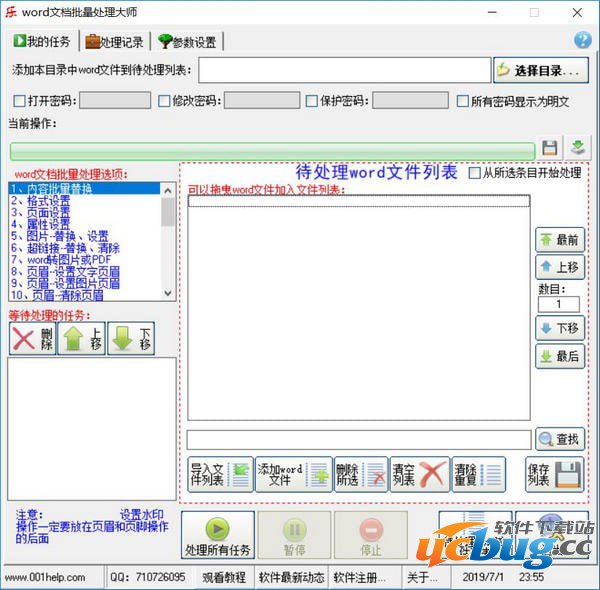Click www.001help.com in status bar

[x=45, y=577]
